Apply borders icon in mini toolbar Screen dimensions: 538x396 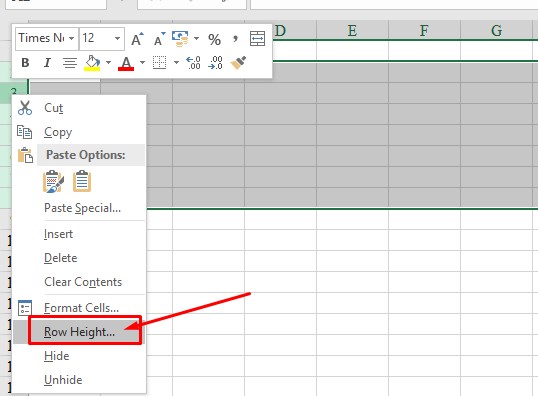click(x=160, y=63)
